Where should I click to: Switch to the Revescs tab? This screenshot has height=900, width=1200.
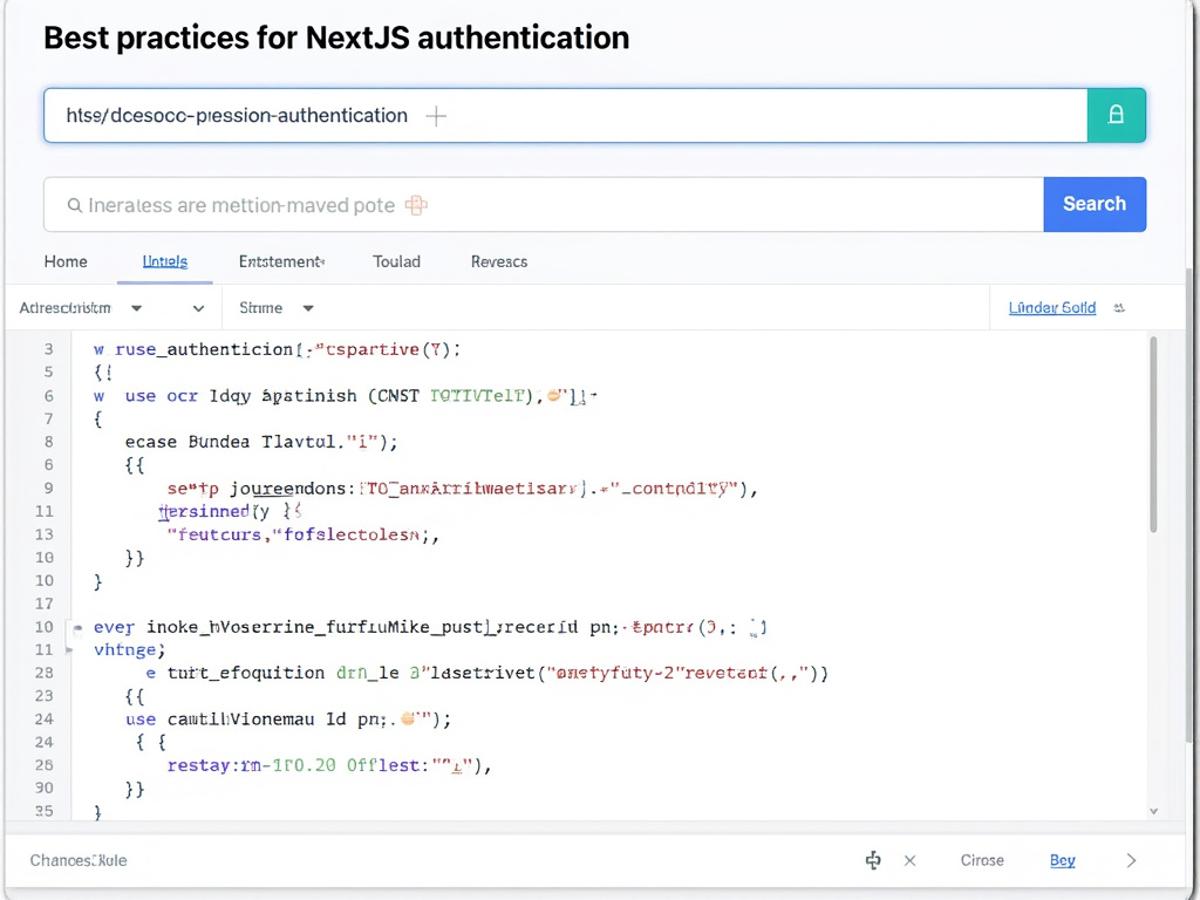point(498,262)
